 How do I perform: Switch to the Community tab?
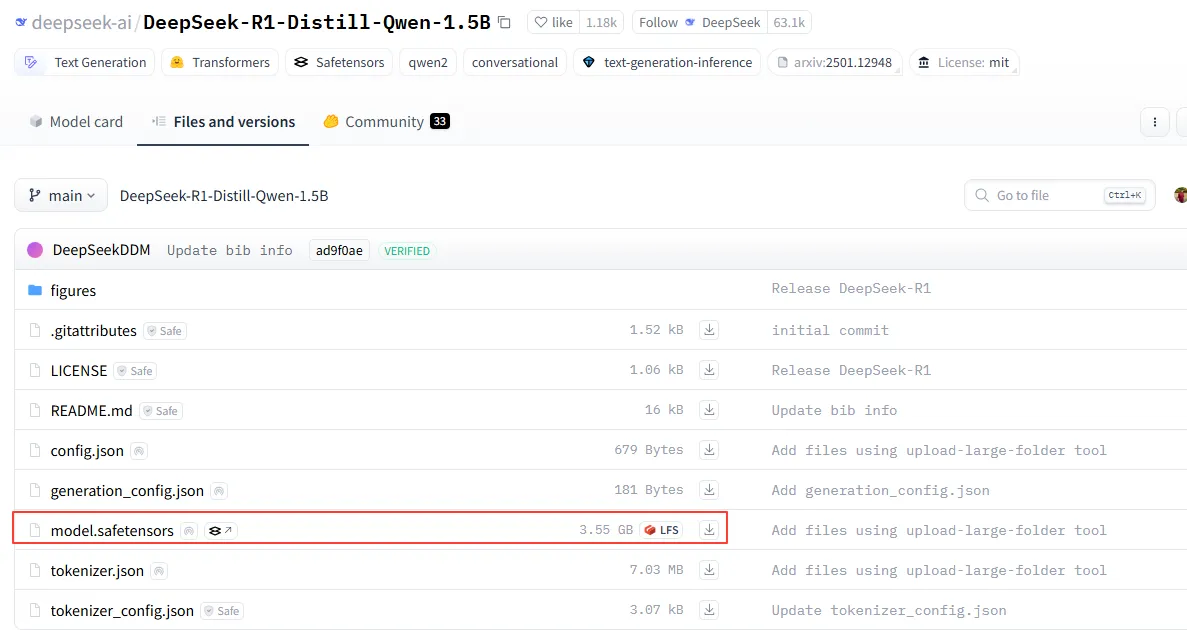tap(386, 122)
